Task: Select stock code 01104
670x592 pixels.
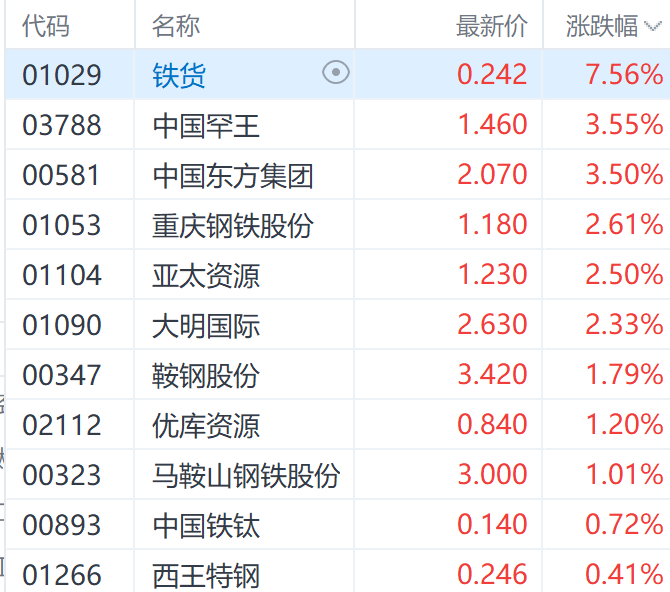Action: pyautogui.click(x=62, y=275)
